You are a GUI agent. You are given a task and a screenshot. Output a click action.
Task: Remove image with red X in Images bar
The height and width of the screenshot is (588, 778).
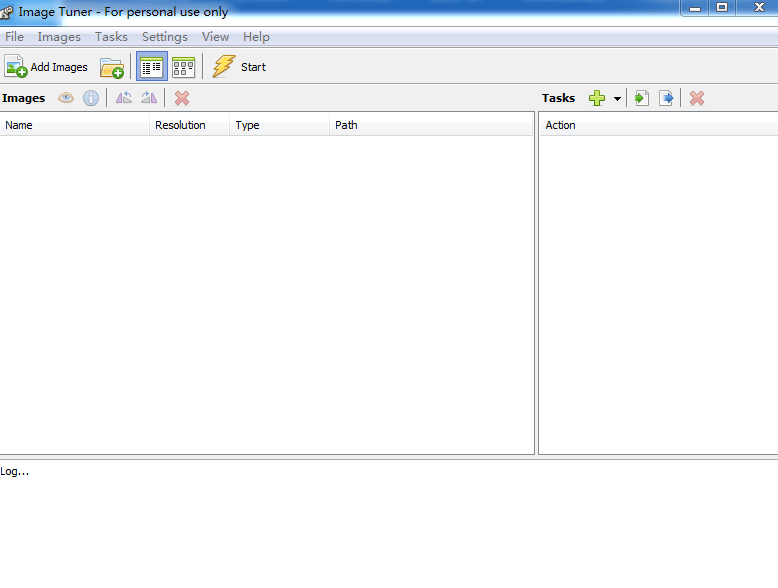[182, 98]
